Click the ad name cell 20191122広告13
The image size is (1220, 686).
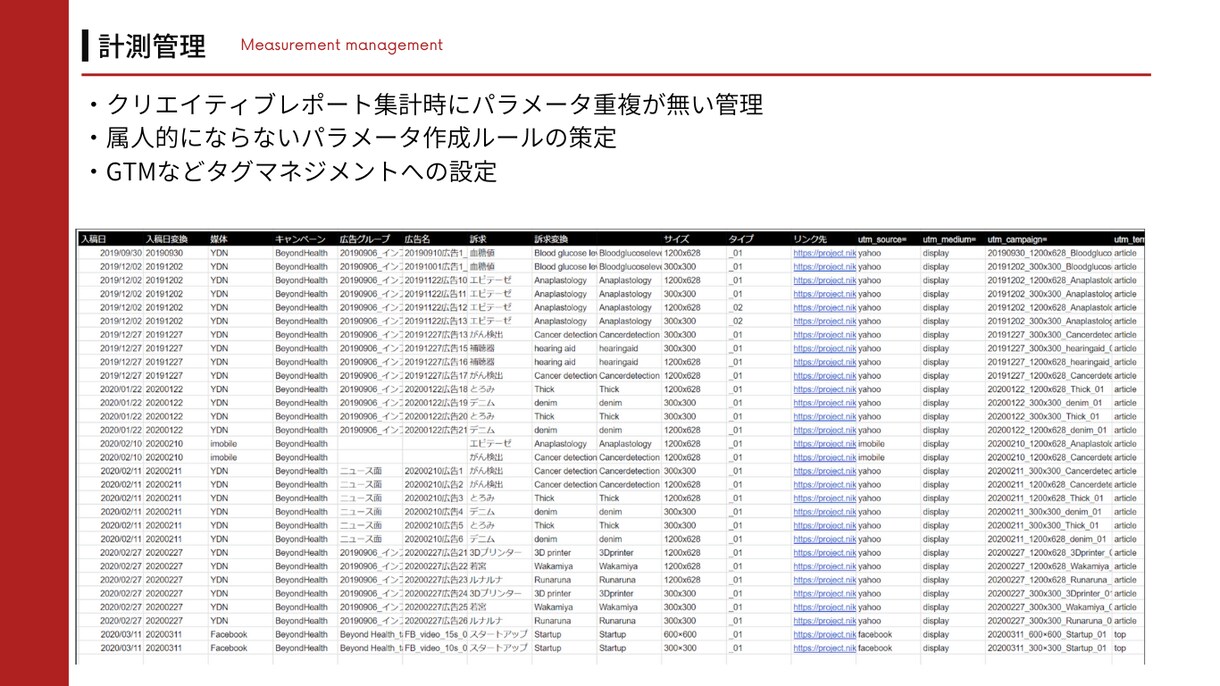coord(436,321)
